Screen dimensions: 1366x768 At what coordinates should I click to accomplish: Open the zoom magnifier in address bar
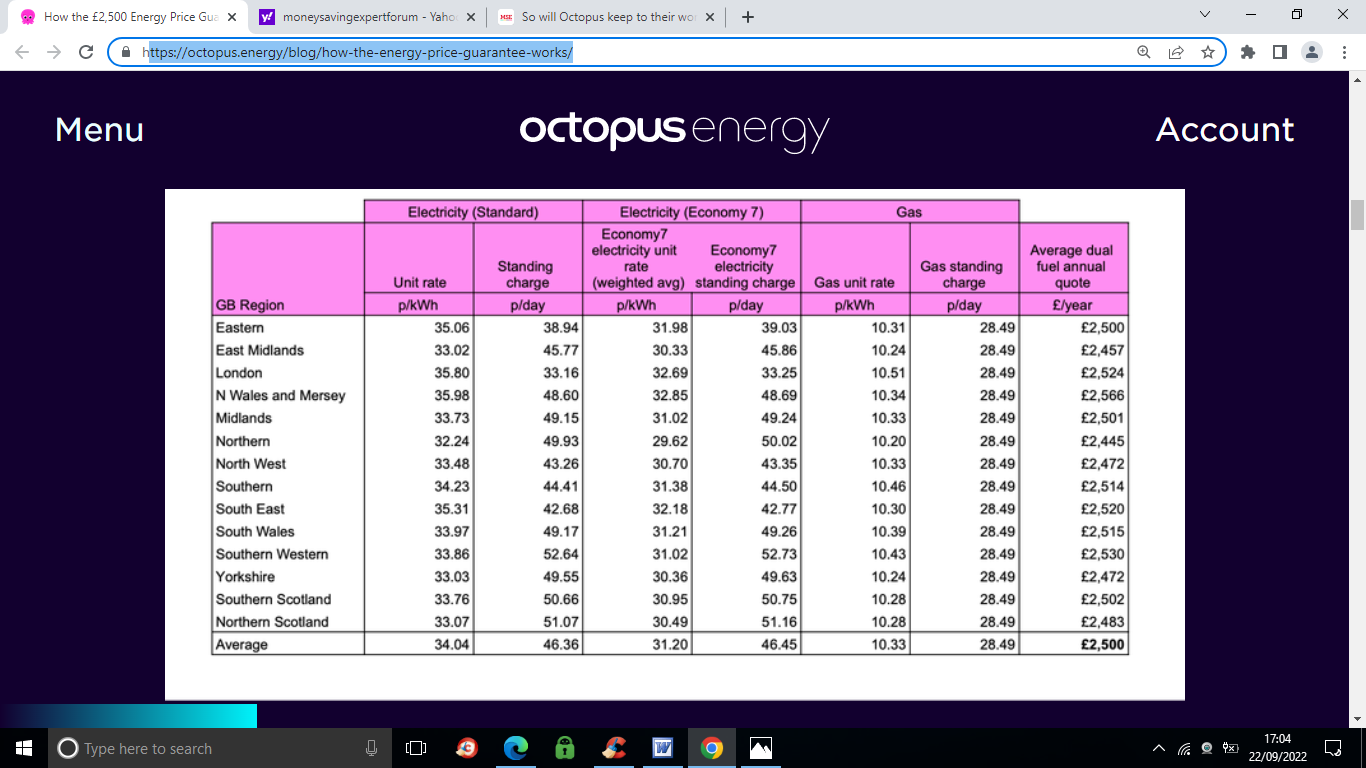tap(1143, 52)
